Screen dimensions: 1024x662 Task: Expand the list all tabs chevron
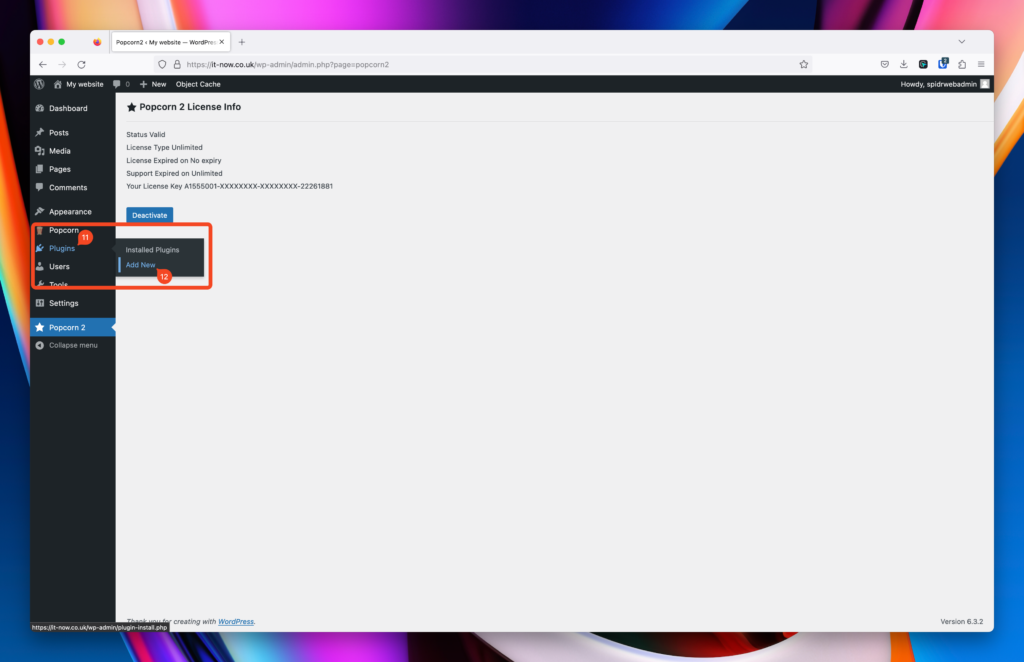(x=961, y=42)
